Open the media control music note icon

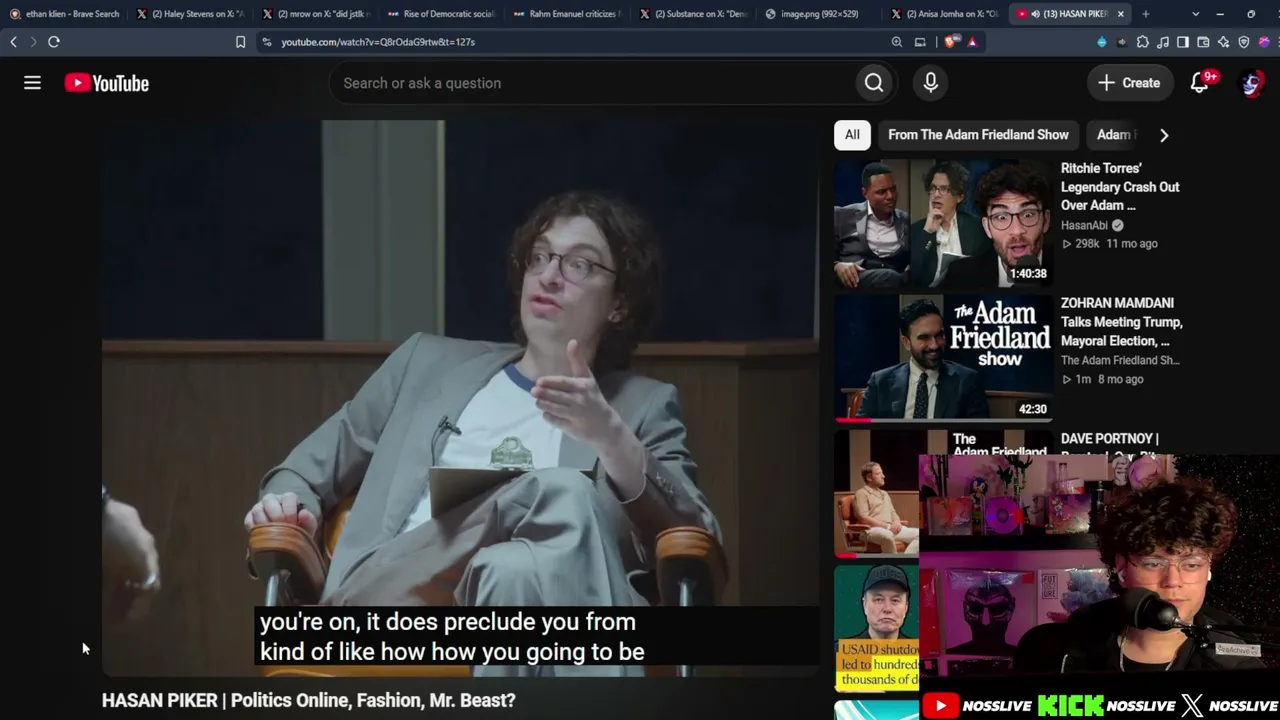coord(1163,42)
